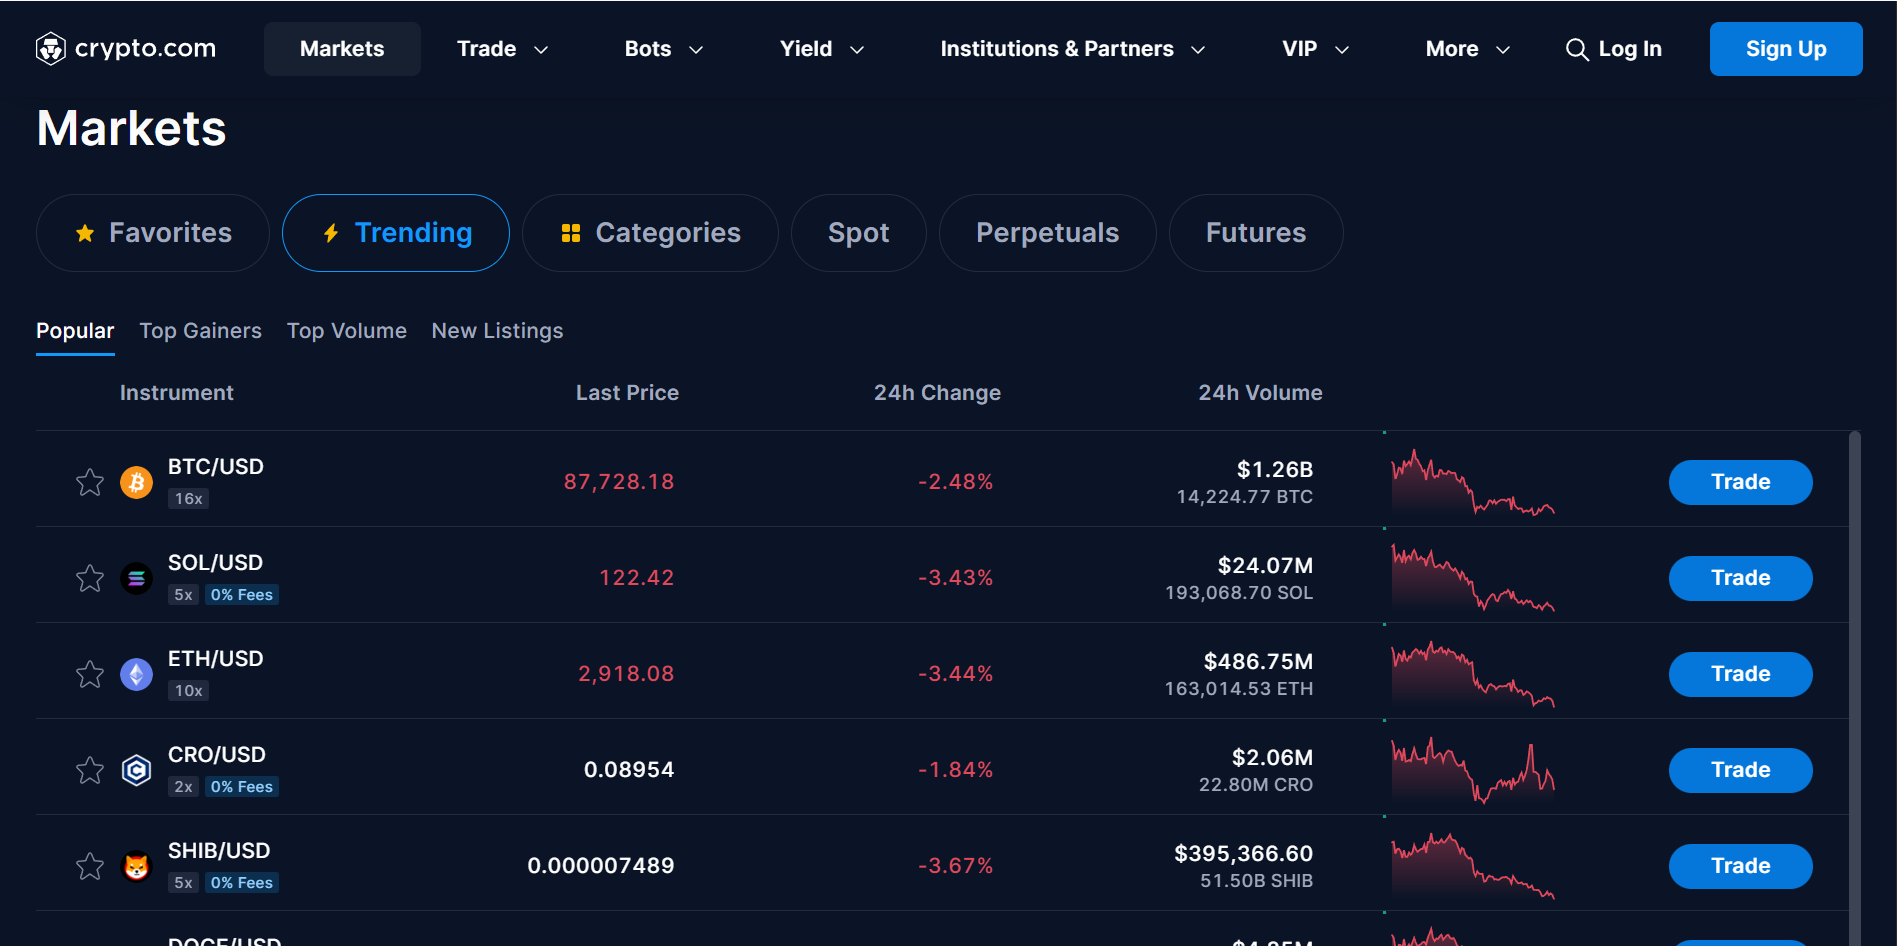The image size is (1897, 946).
Task: Click the Instrument column header
Action: (177, 393)
